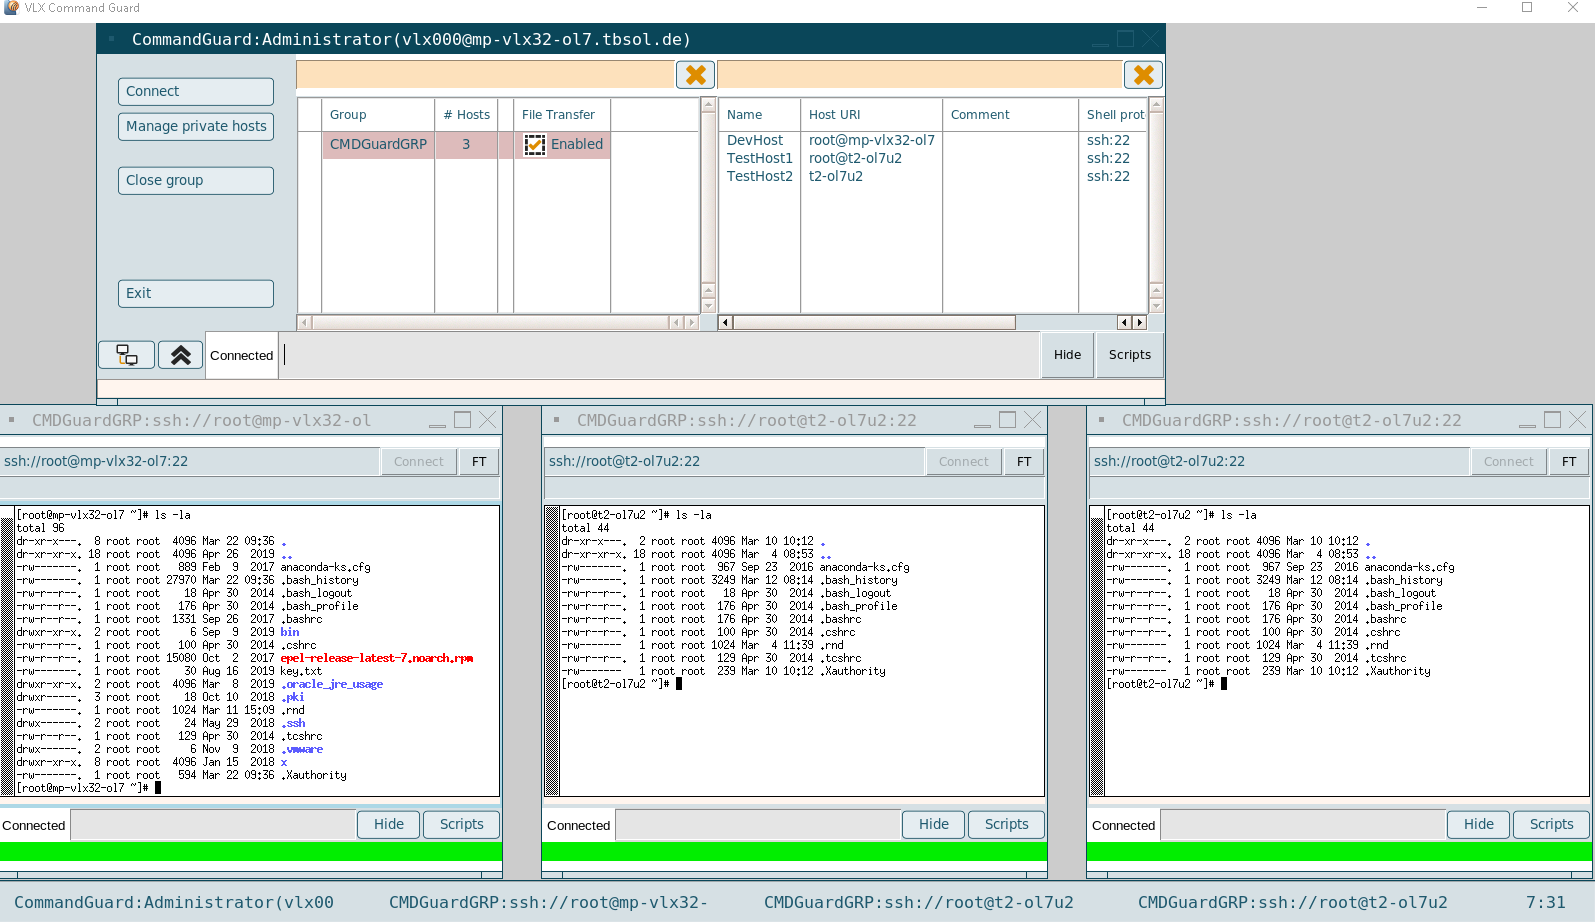
Task: Focus the Administrator command input field
Action: coord(660,355)
